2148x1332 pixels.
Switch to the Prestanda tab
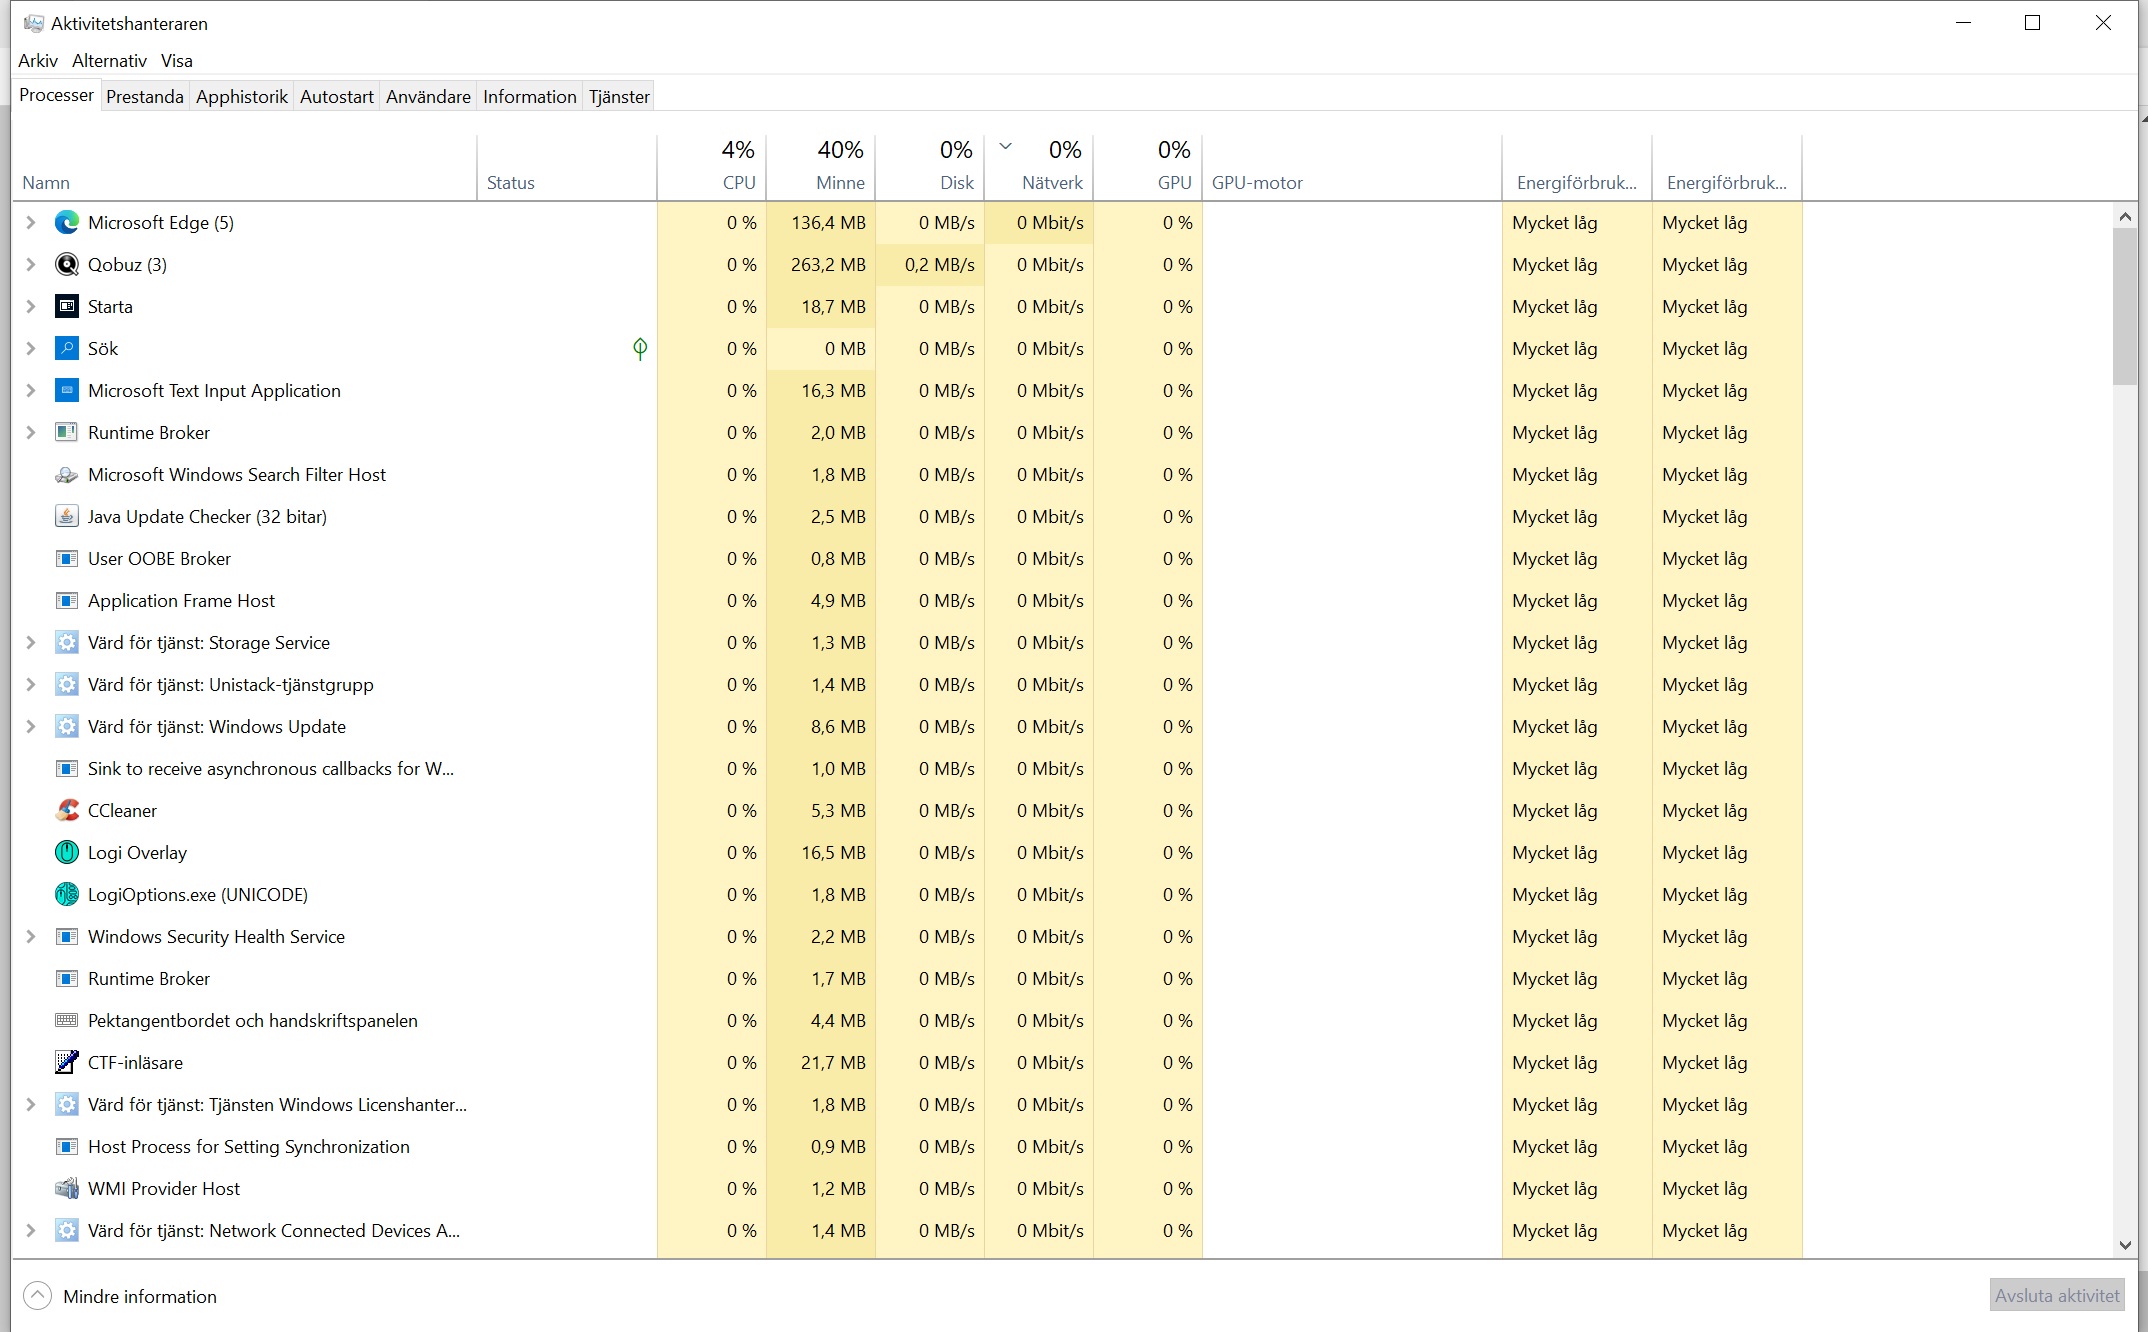[x=145, y=97]
